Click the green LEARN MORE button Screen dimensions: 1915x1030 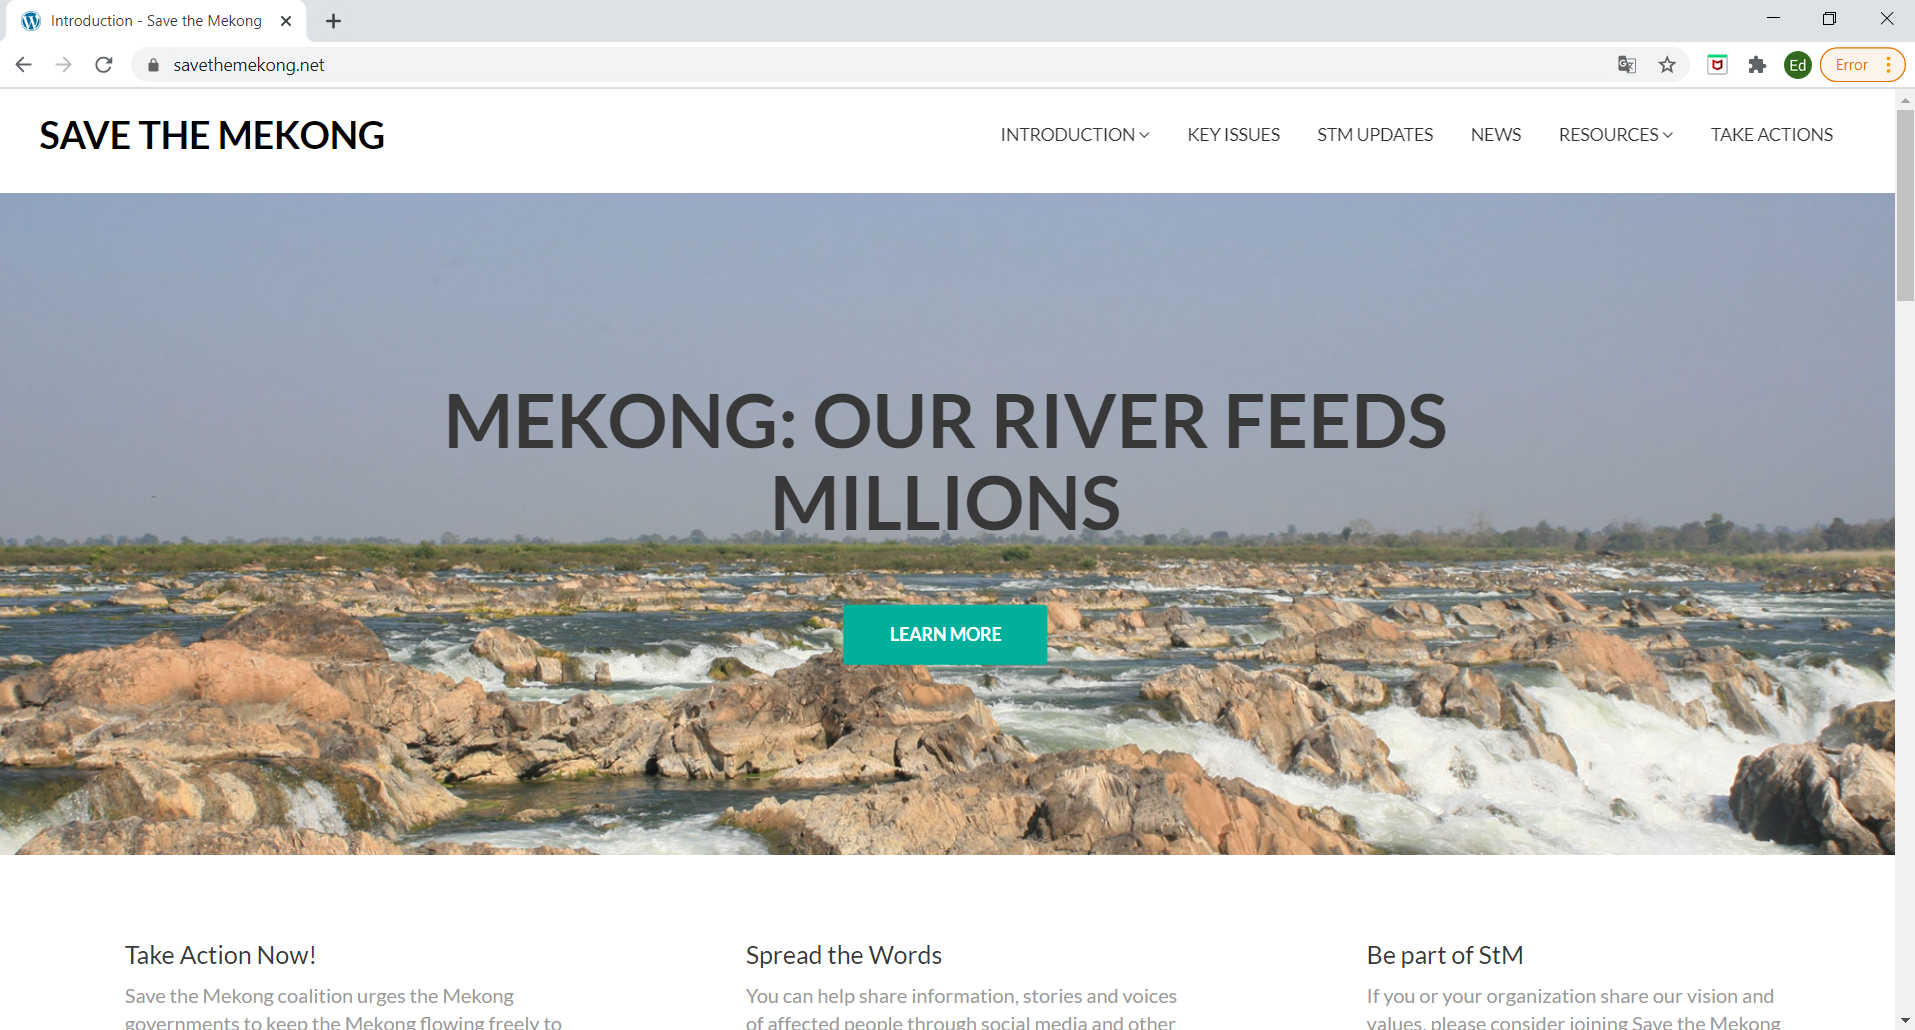click(x=945, y=635)
